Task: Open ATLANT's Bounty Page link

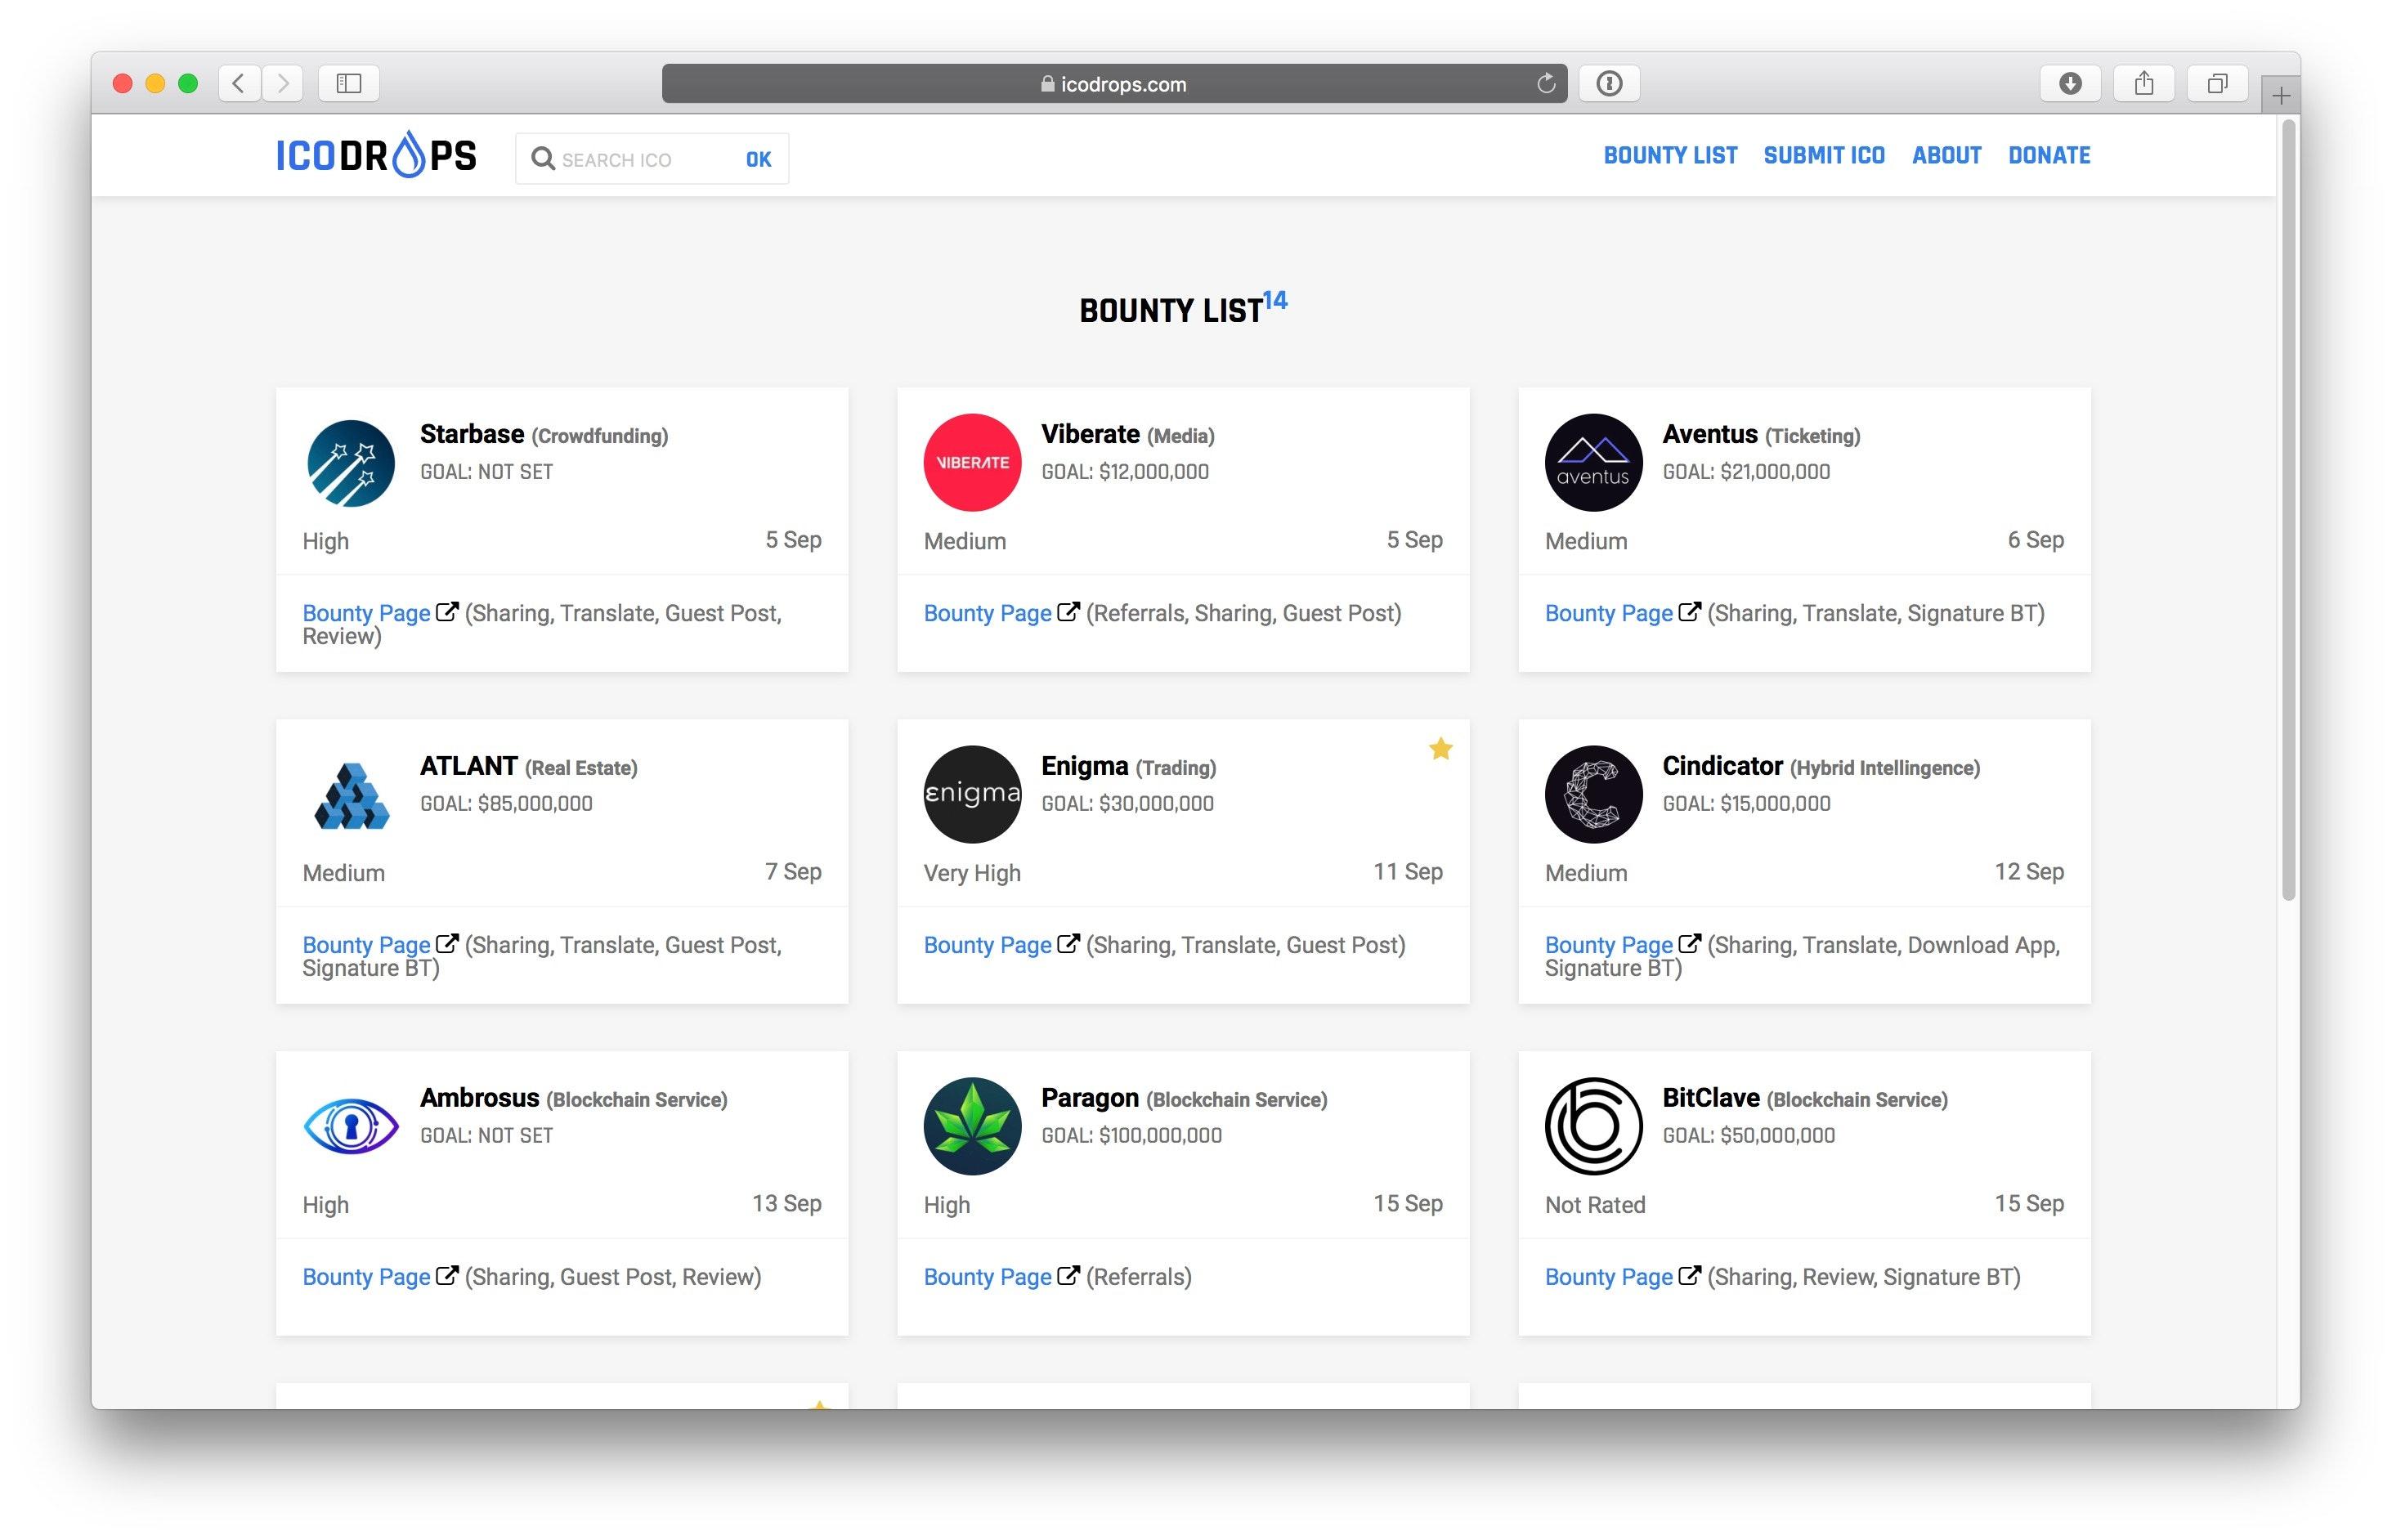Action: (x=366, y=945)
